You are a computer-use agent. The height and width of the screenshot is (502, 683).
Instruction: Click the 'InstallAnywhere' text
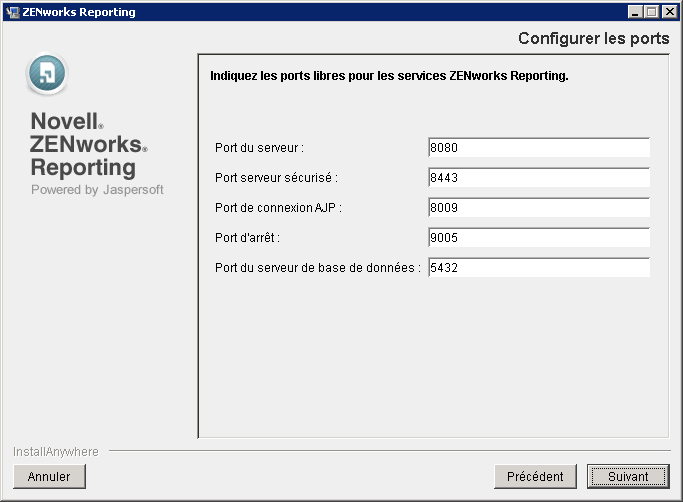pyautogui.click(x=56, y=452)
